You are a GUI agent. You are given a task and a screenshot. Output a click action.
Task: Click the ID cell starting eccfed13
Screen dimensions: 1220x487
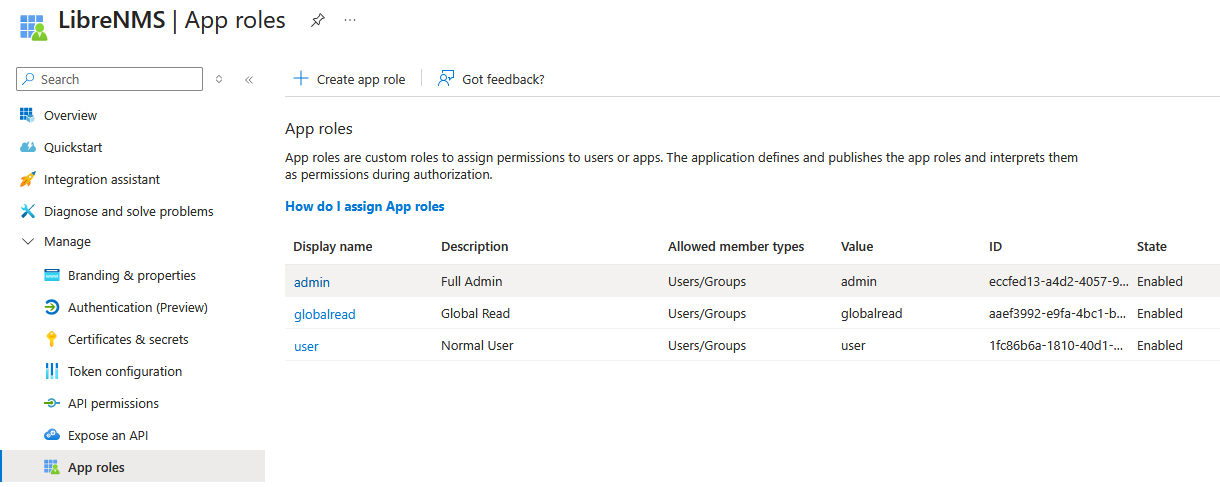click(x=1059, y=281)
